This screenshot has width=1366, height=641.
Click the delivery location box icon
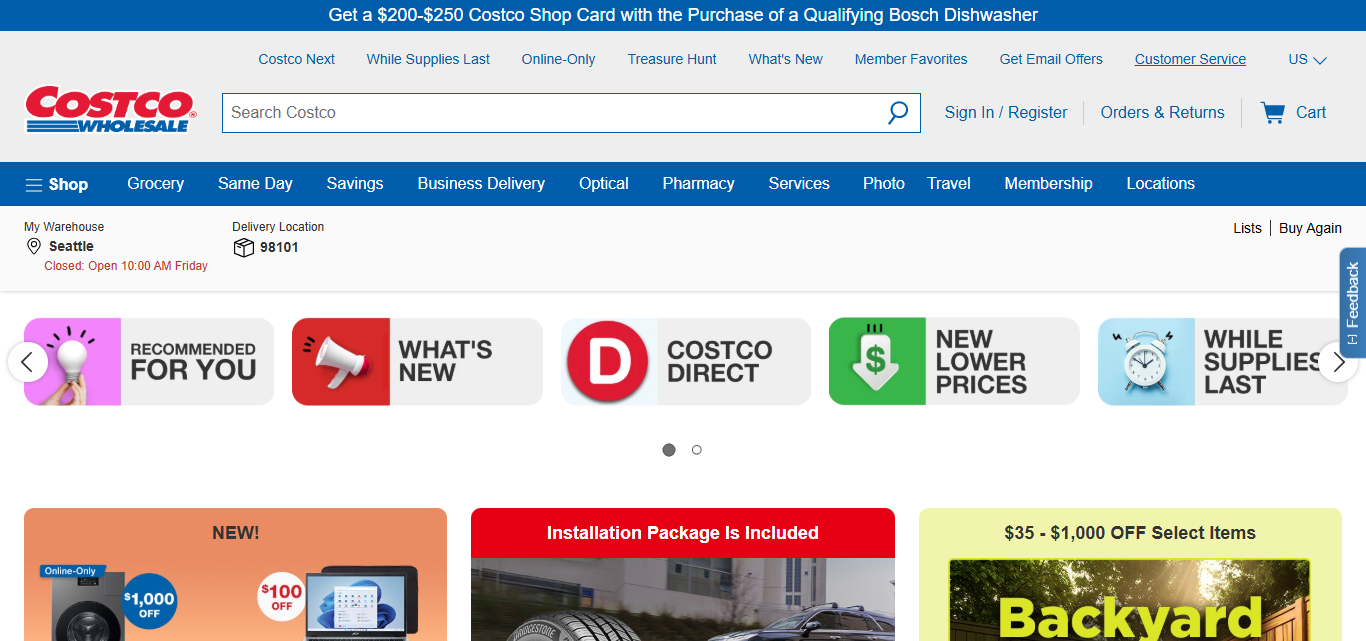coord(243,247)
